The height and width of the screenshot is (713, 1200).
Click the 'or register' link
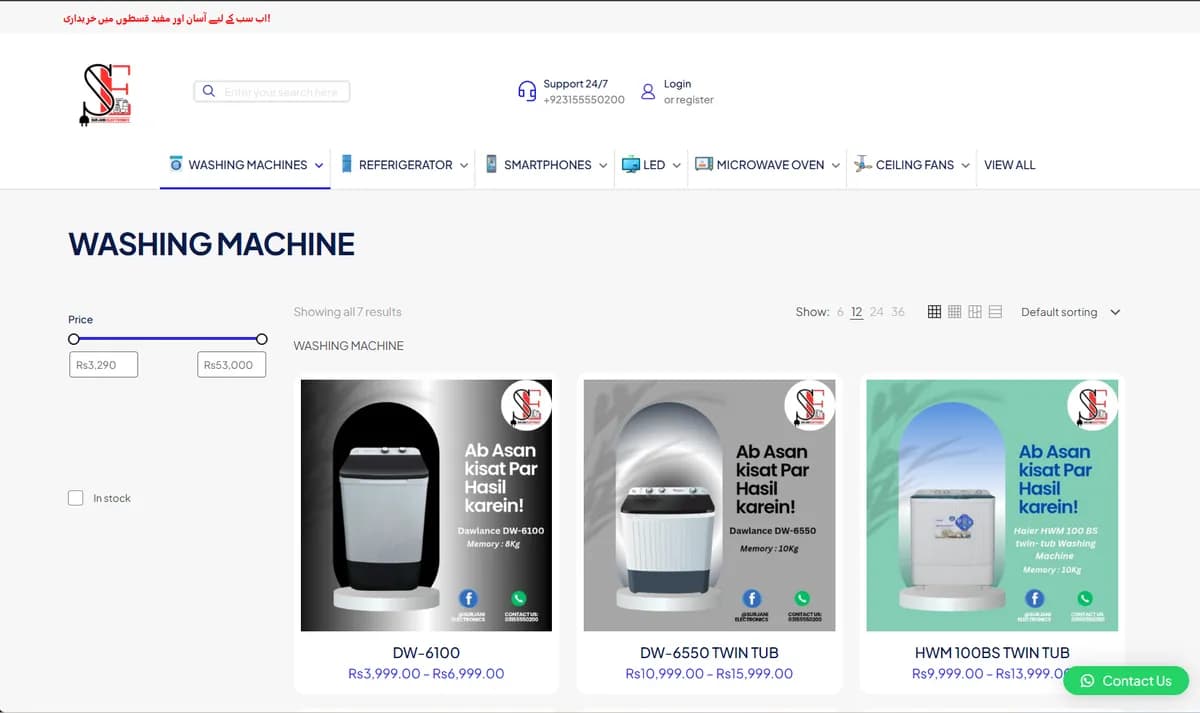[689, 100]
